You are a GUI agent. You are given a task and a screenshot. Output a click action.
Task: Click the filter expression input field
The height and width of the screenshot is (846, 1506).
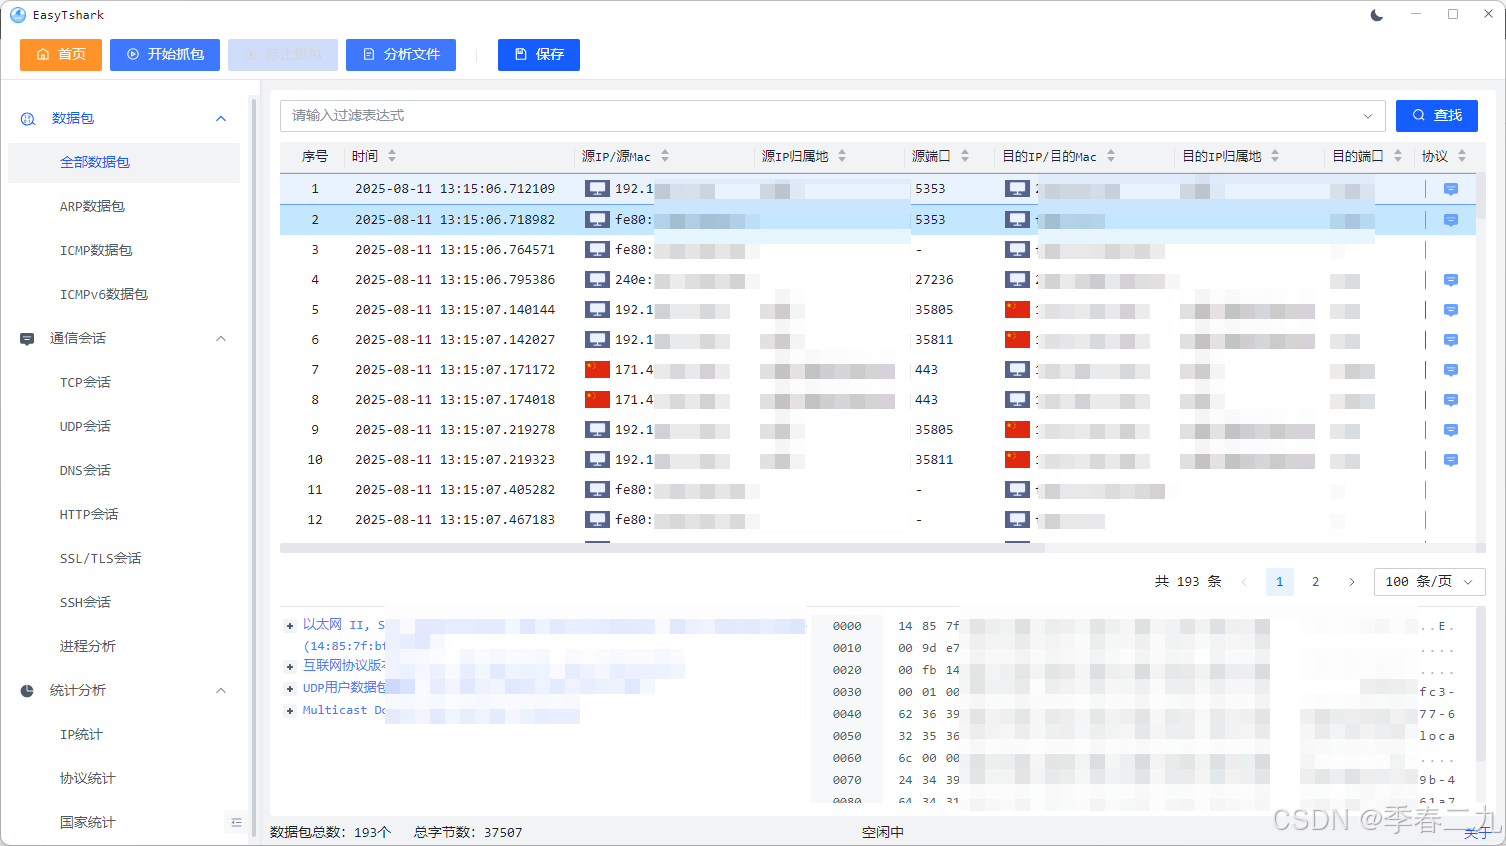tap(700, 115)
